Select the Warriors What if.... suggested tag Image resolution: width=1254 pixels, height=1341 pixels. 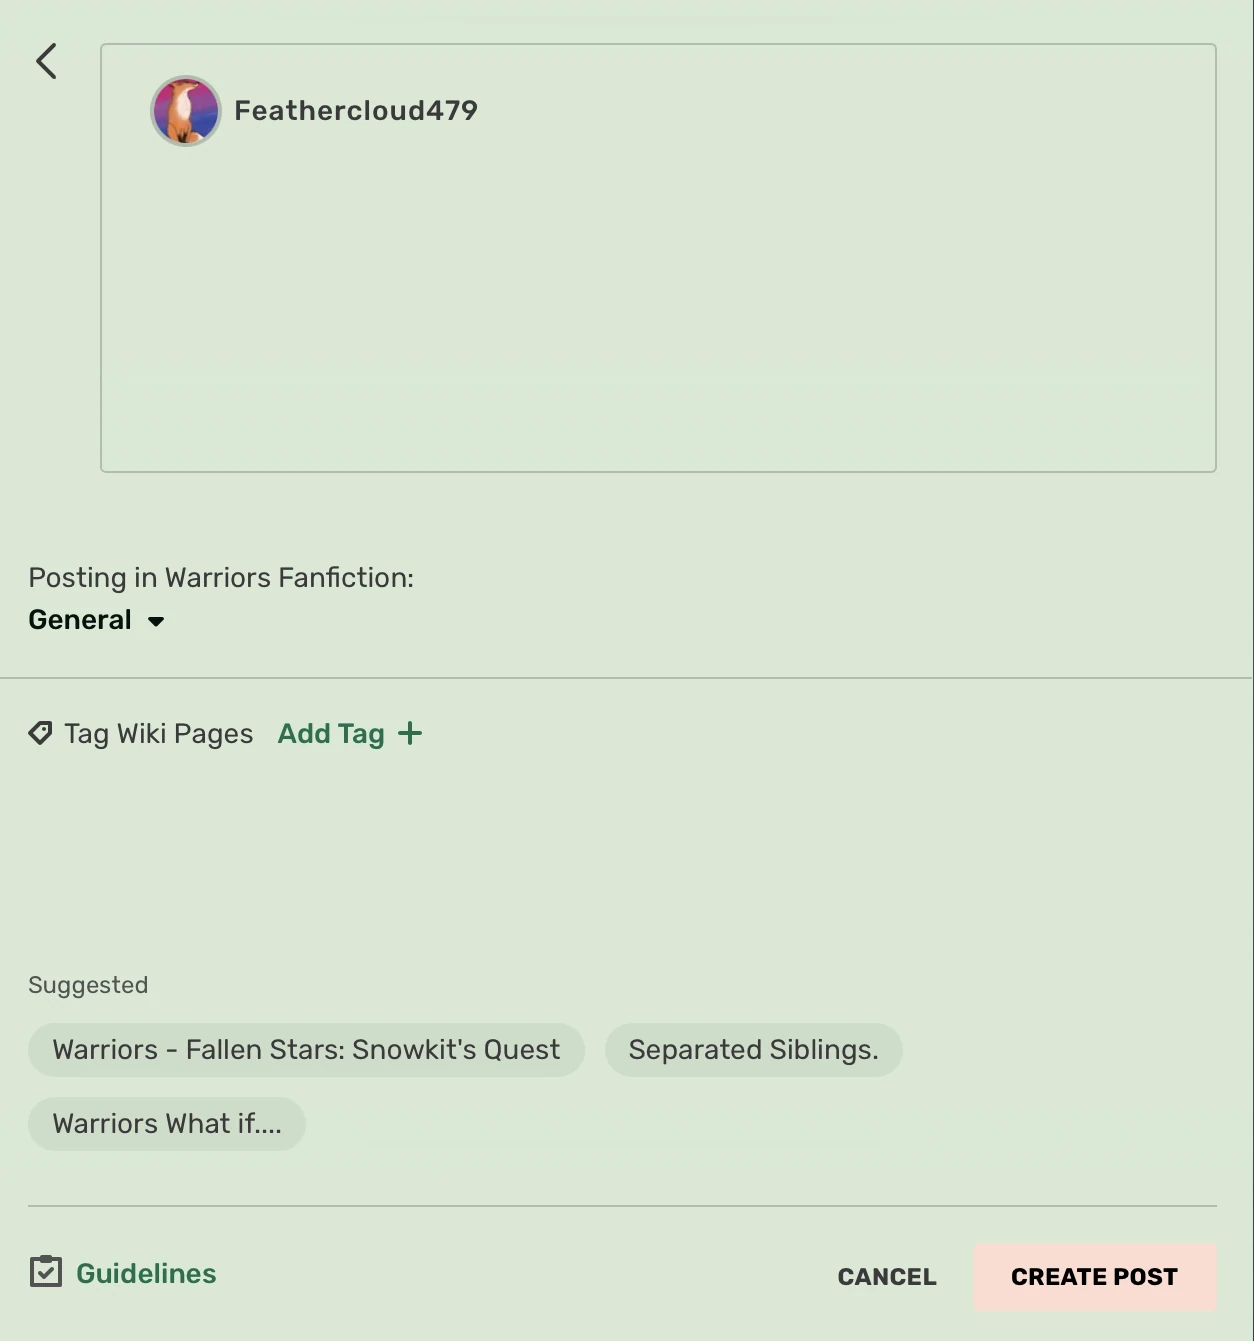pos(167,1124)
